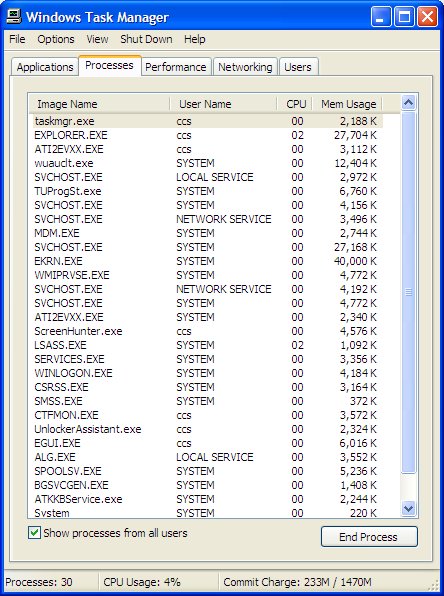This screenshot has height=596, width=444.
Task: Open the Users tab
Action: coord(298,67)
